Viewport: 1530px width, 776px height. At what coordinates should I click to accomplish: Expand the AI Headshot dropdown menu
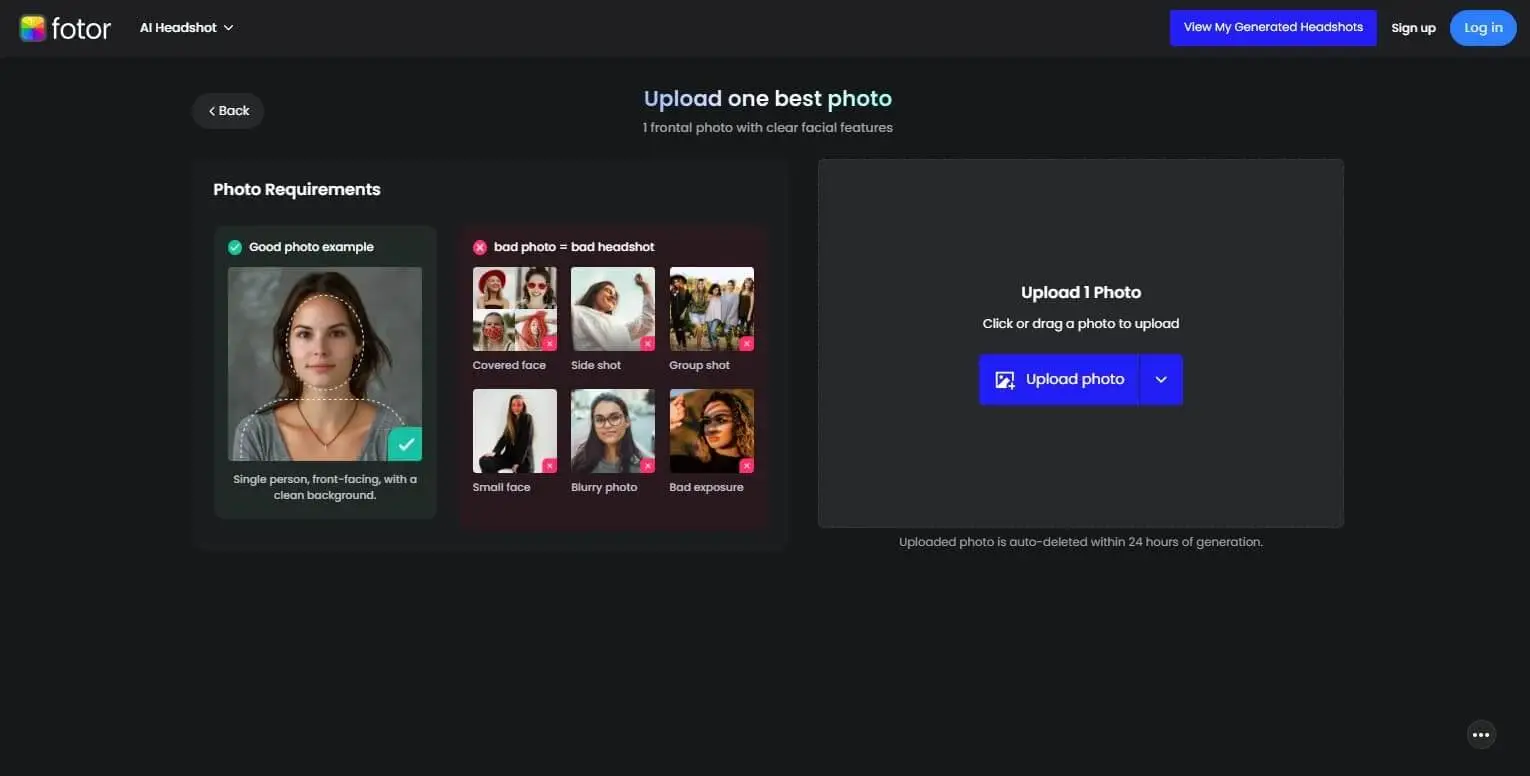(x=187, y=28)
